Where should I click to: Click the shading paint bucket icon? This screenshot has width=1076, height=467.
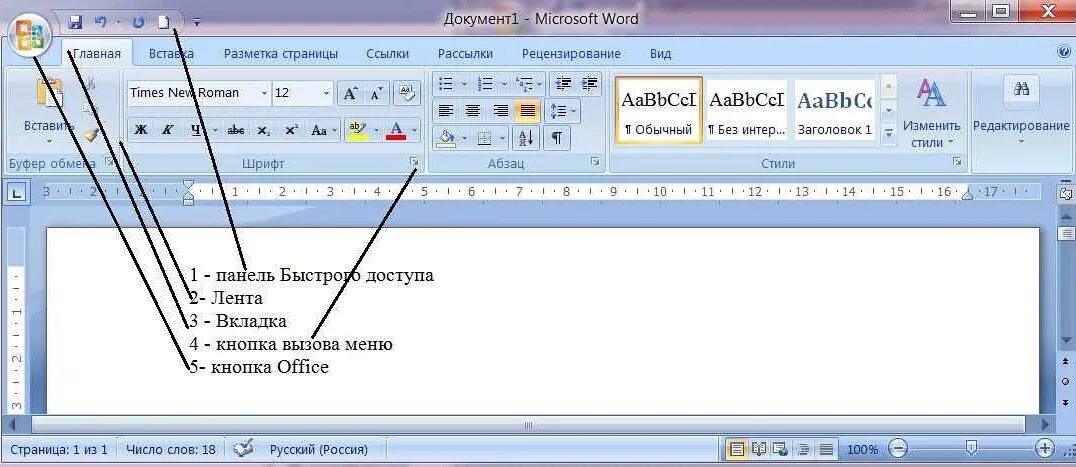coord(446,139)
